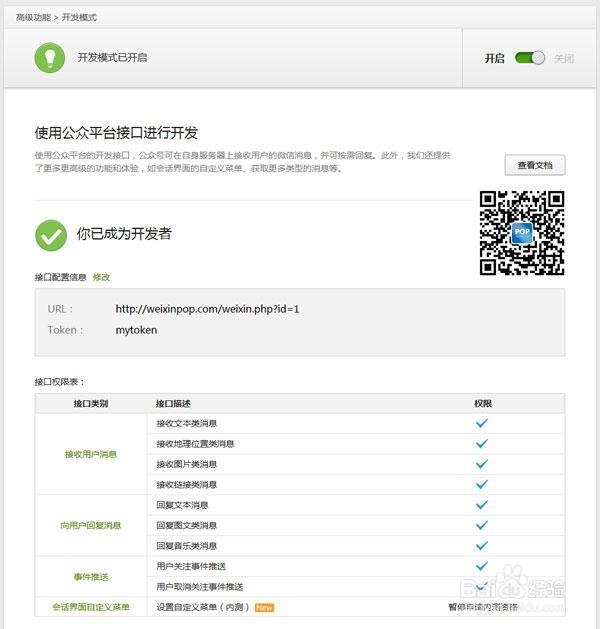The image size is (600, 629).
Task: Click checkmark for 接收链接类消息 permission
Action: coord(482,484)
